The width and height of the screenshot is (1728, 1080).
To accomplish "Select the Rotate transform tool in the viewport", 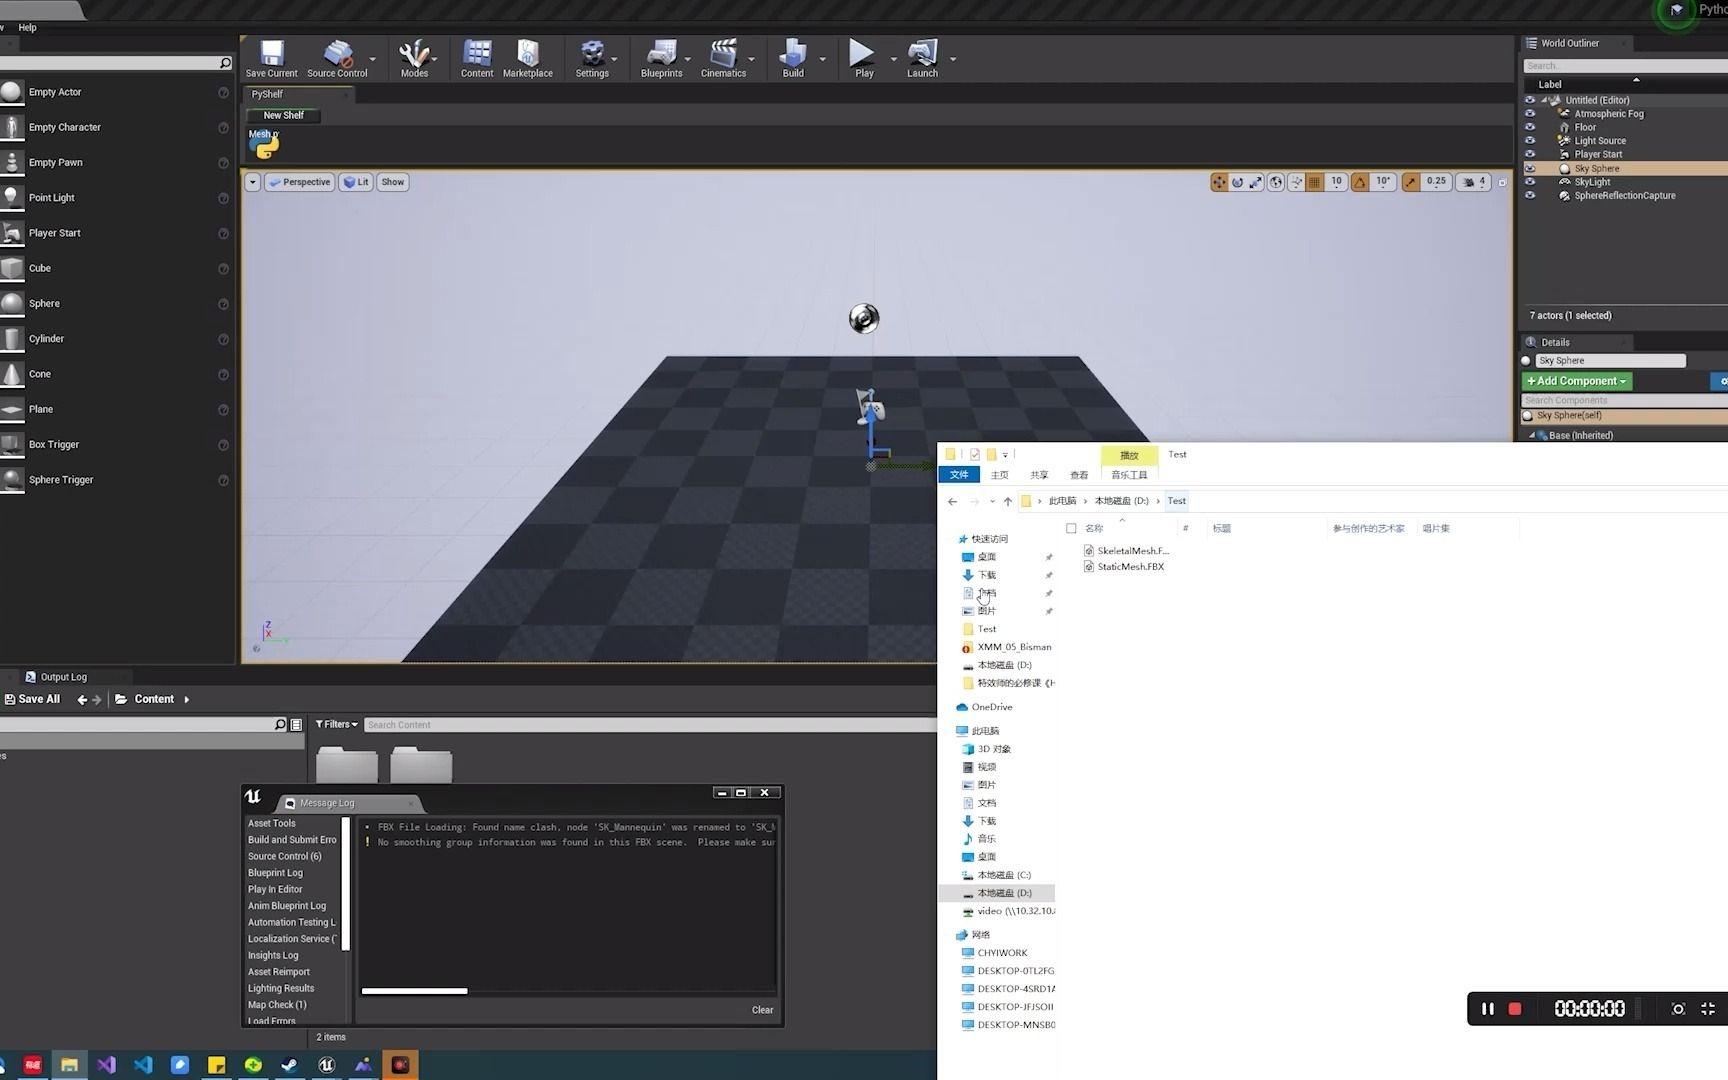I will click(1238, 182).
